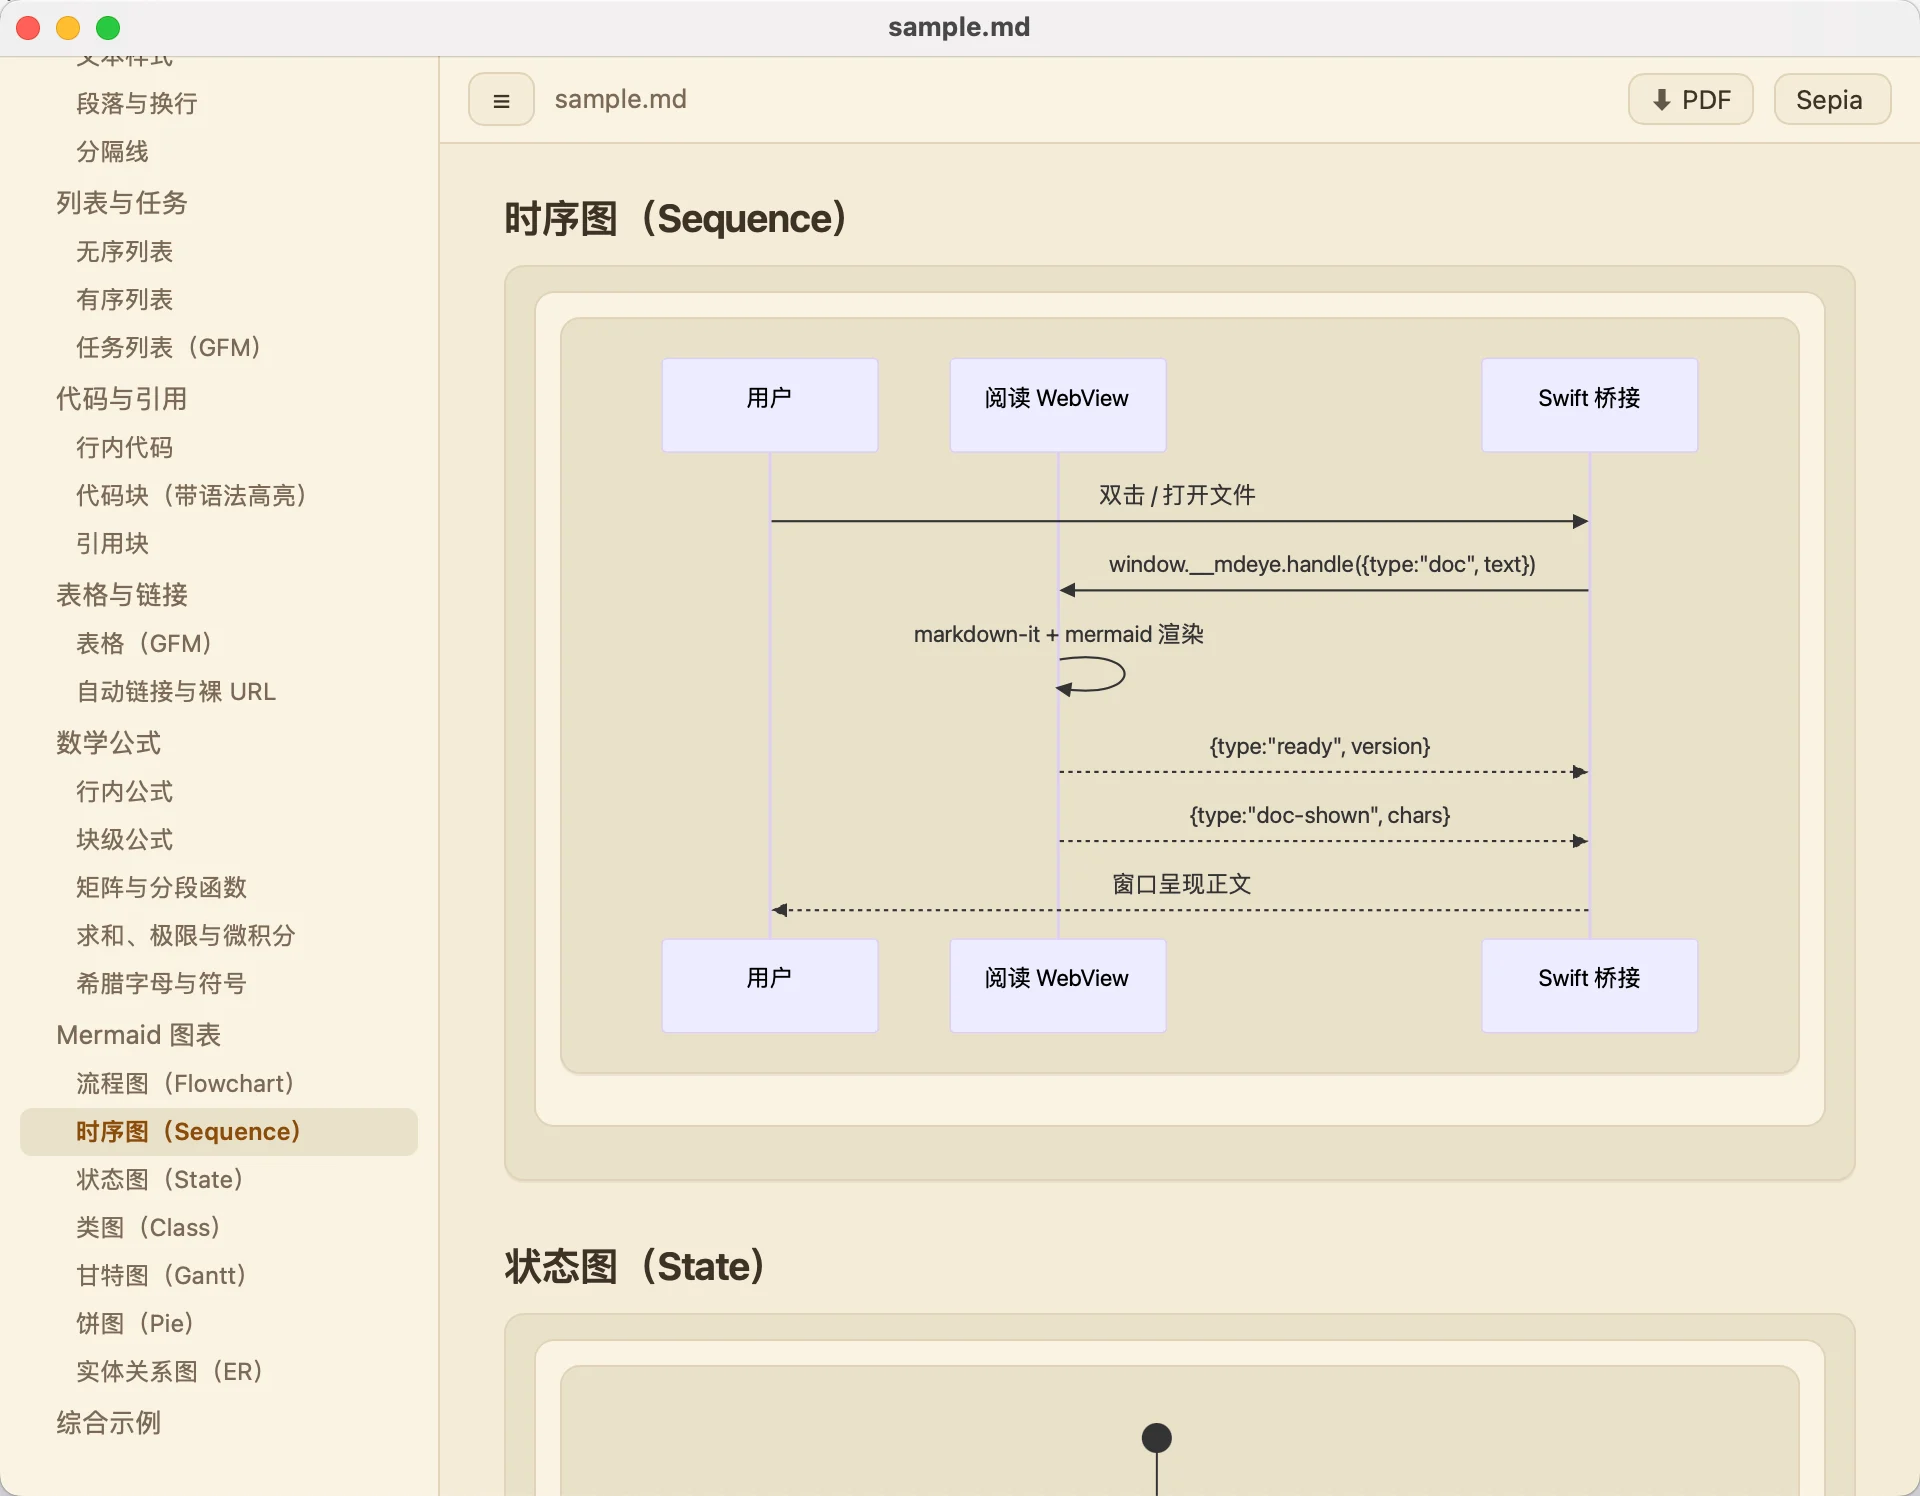Click the 双击 / 打开文件 message label

(1177, 495)
